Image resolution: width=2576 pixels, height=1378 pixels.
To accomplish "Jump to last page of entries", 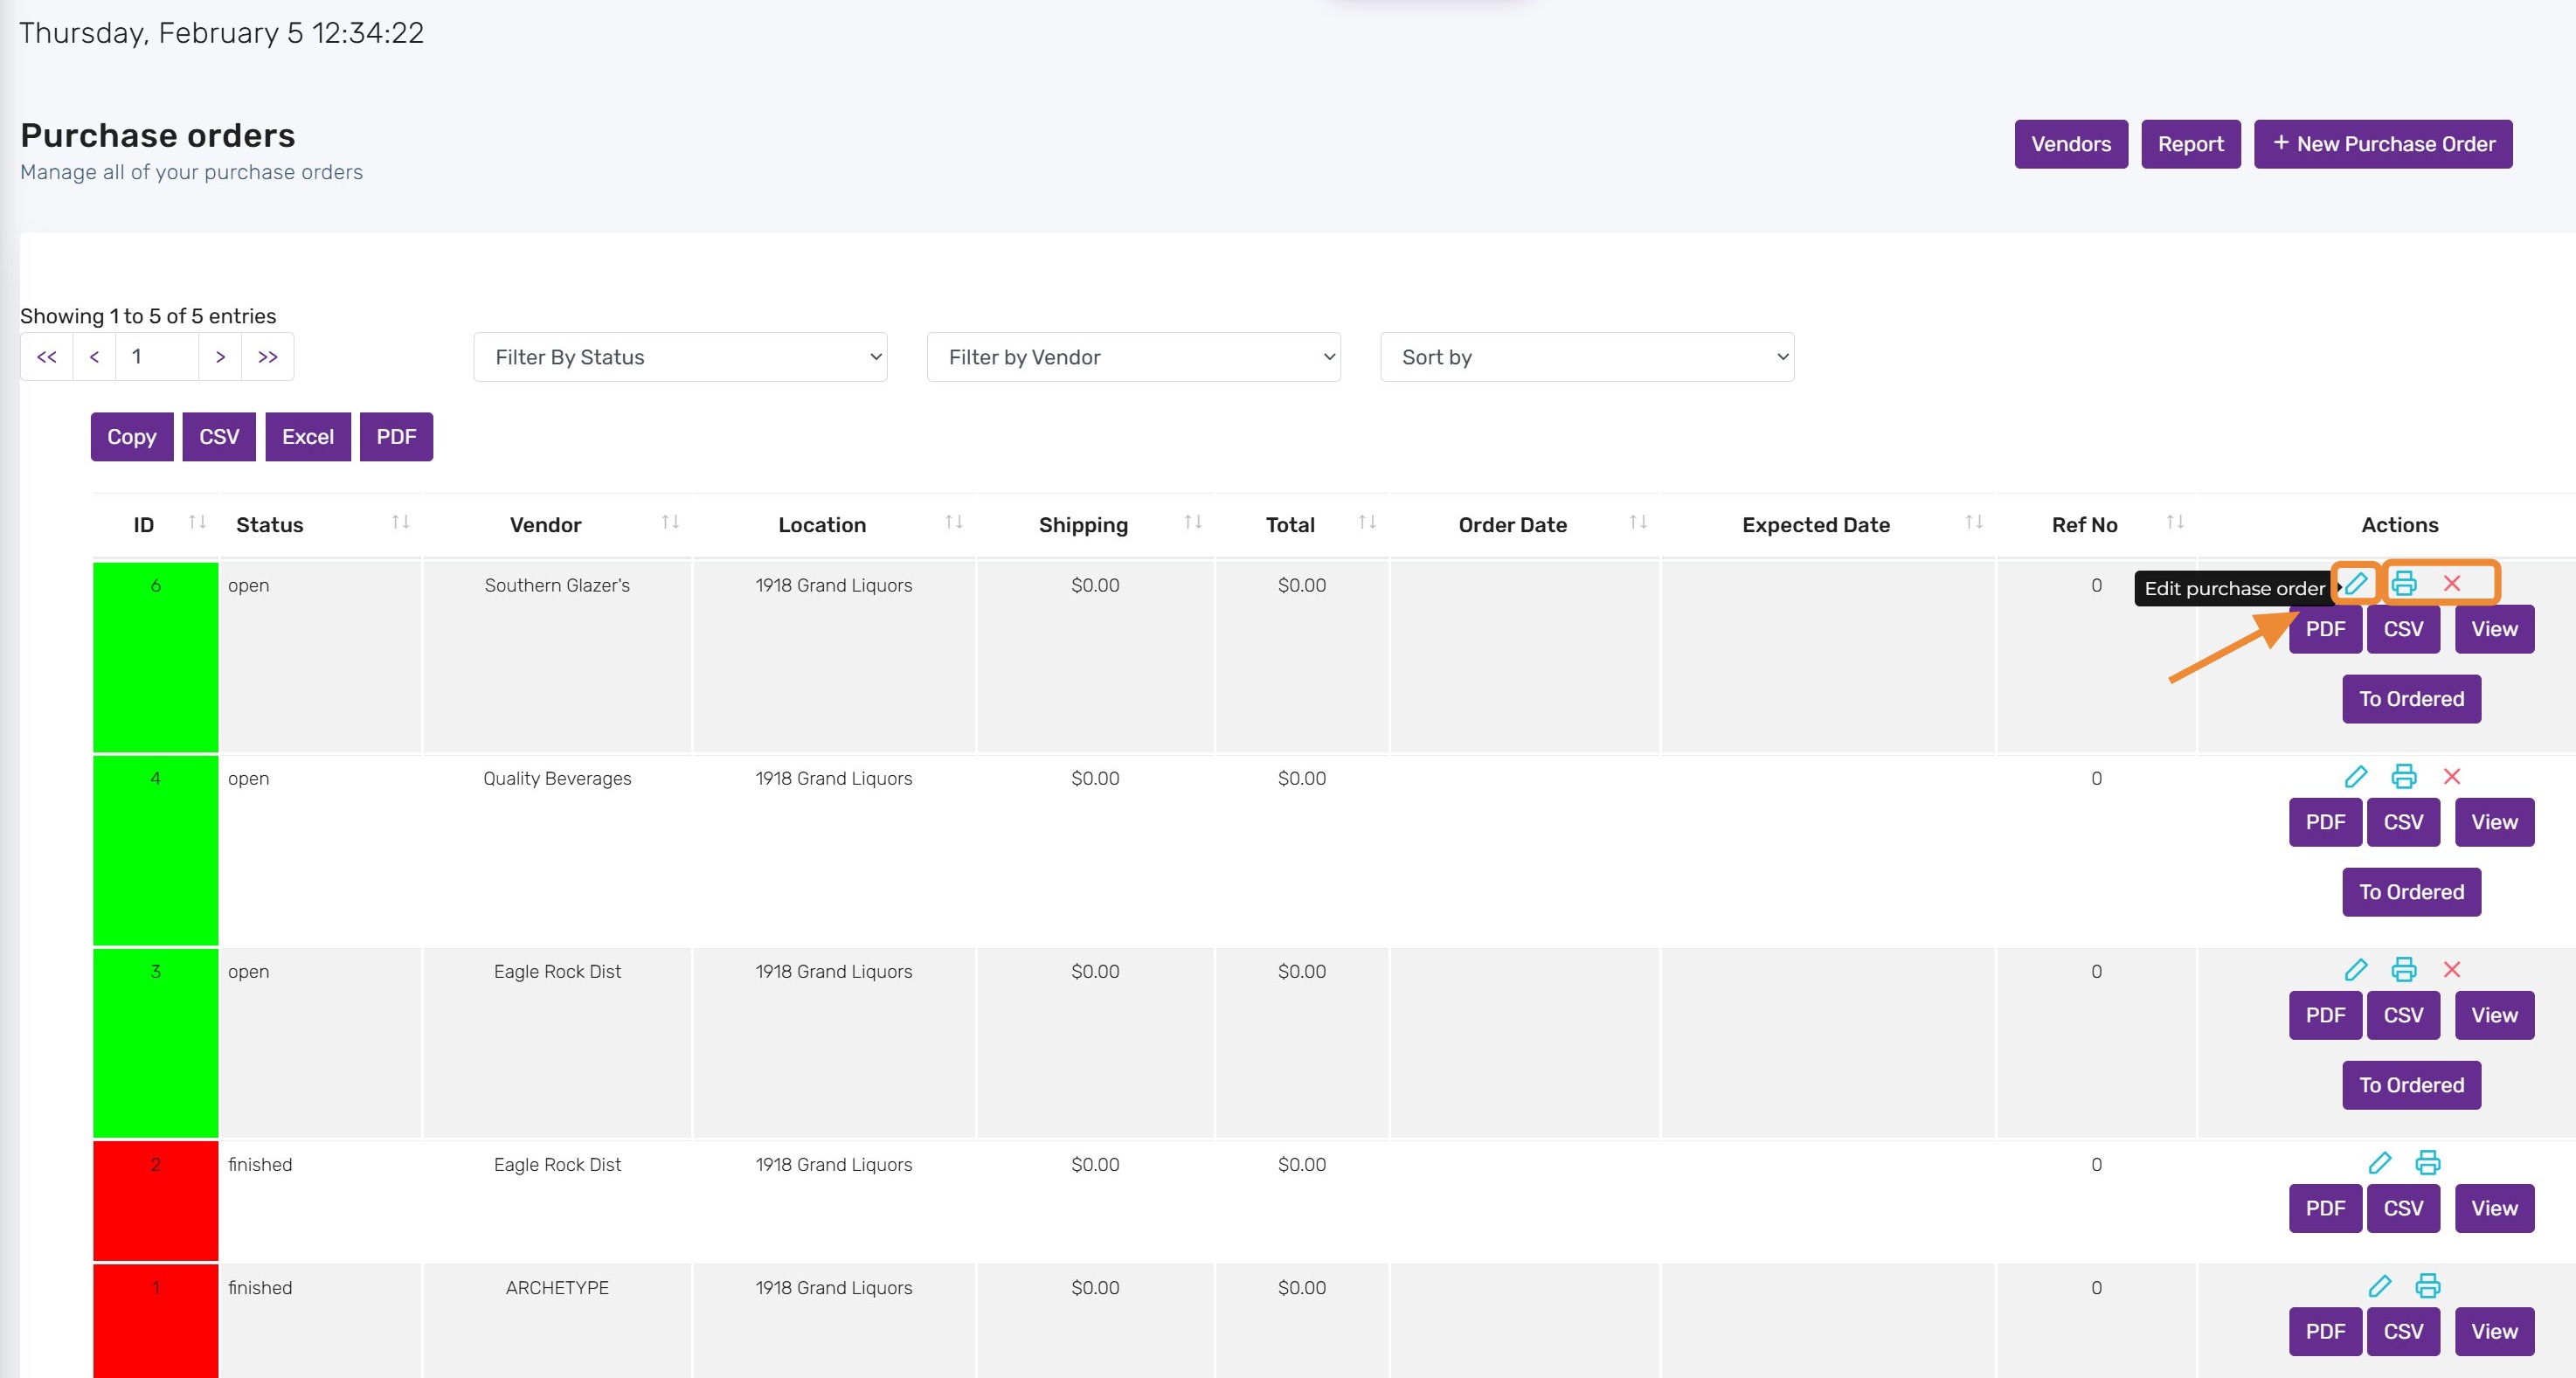I will (x=267, y=357).
